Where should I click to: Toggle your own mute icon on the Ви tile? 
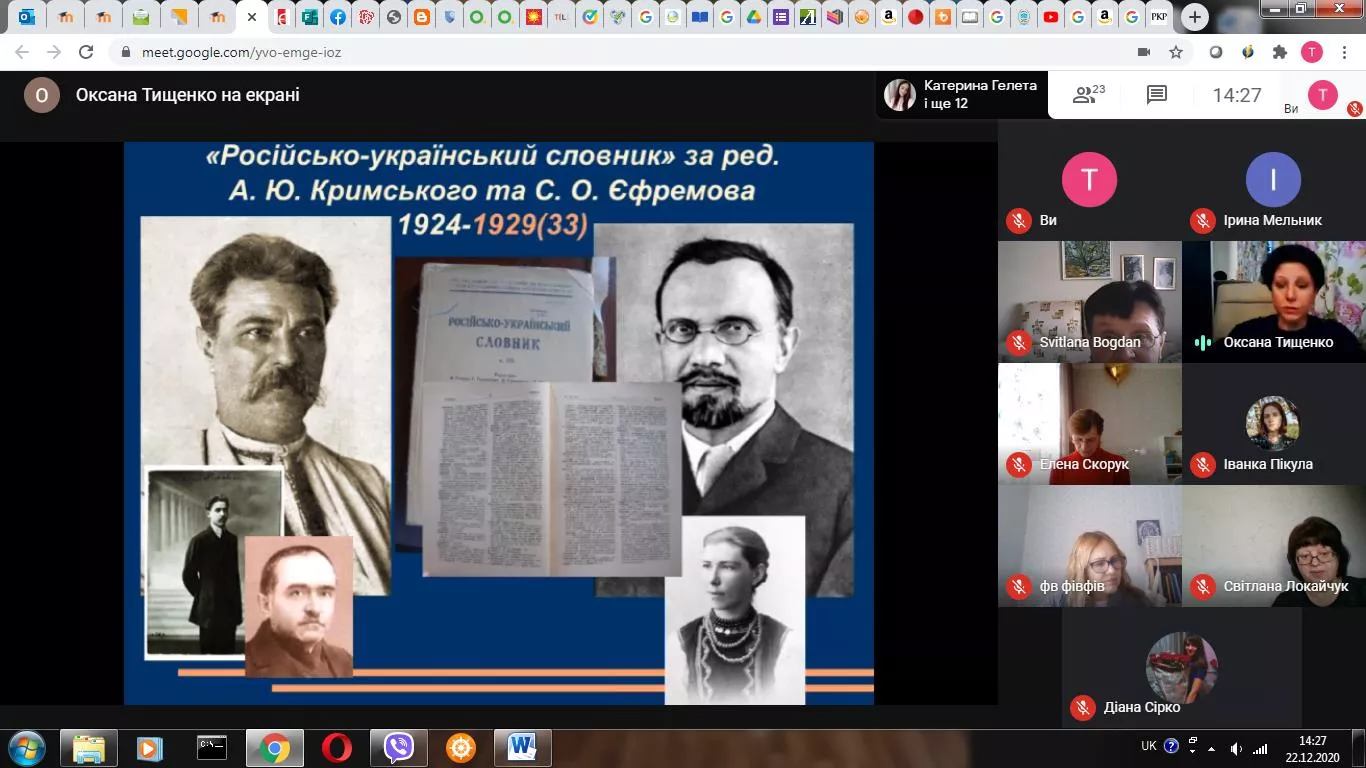pos(1019,221)
